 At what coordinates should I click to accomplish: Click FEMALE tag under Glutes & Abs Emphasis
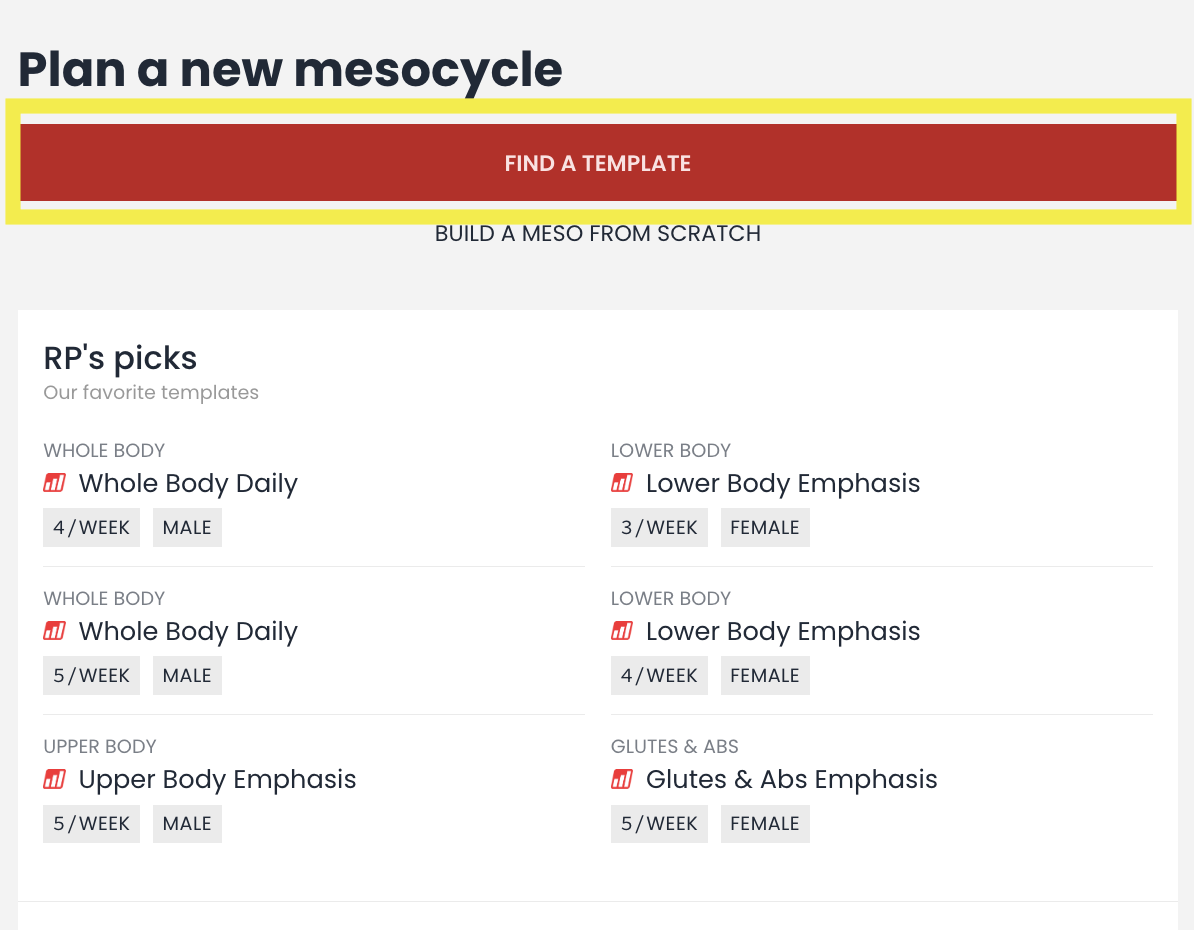click(x=764, y=824)
